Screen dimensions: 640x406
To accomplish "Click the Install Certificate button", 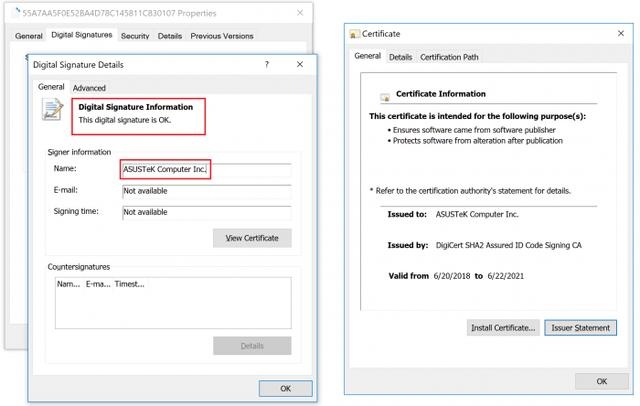I will 502,327.
